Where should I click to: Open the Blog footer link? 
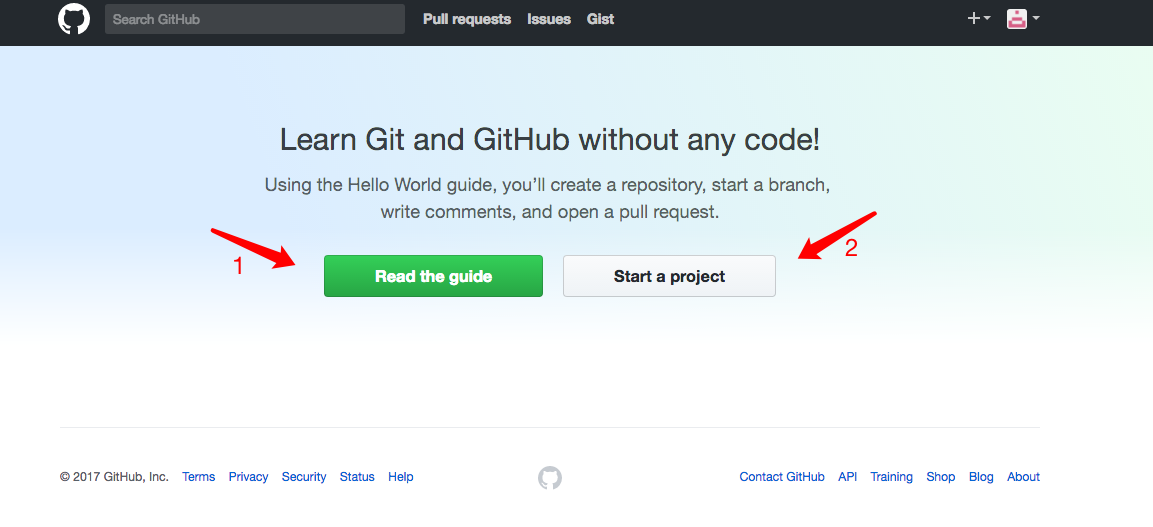(981, 477)
